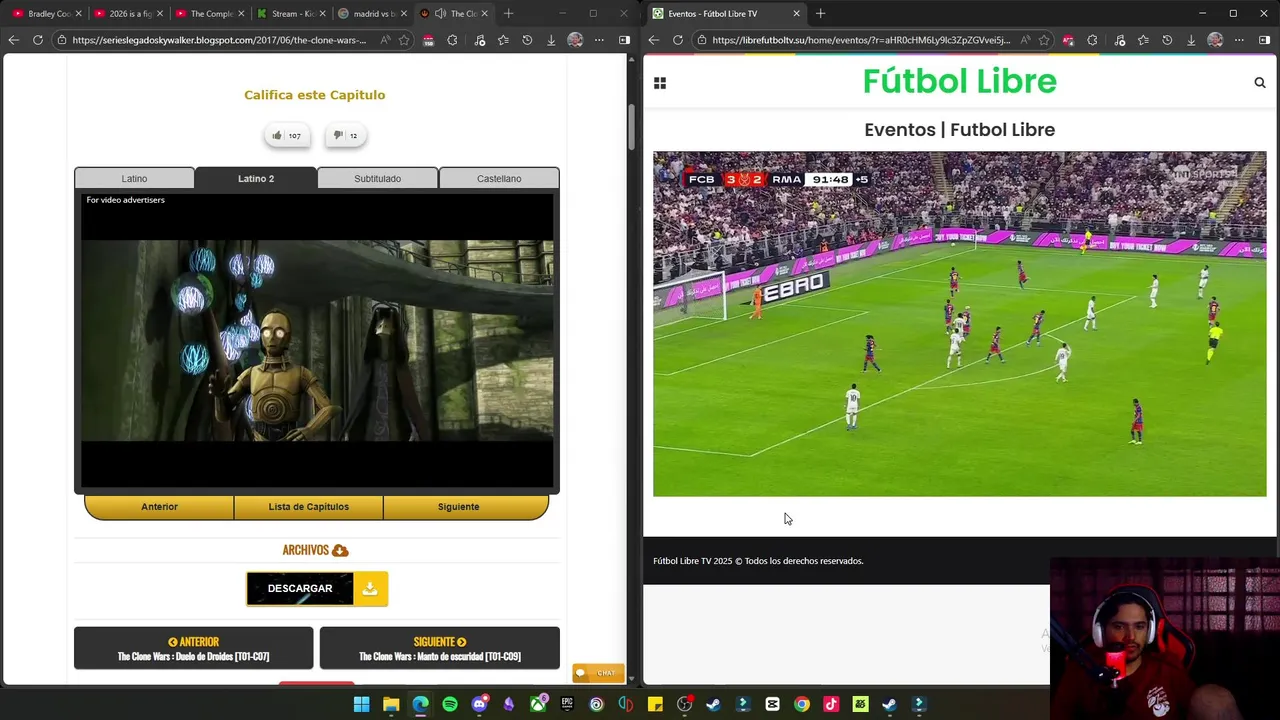The width and height of the screenshot is (1280, 720).
Task: Click the Clone Wars video player
Action: click(317, 340)
